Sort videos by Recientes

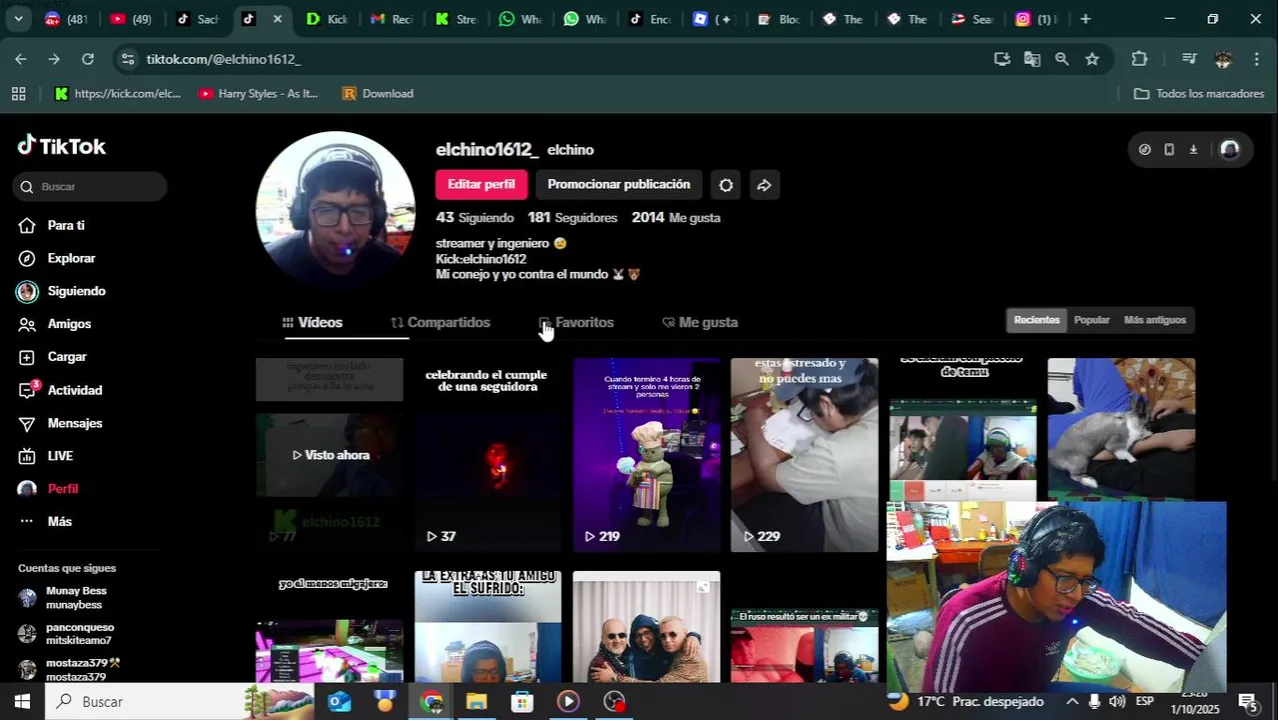point(1036,320)
